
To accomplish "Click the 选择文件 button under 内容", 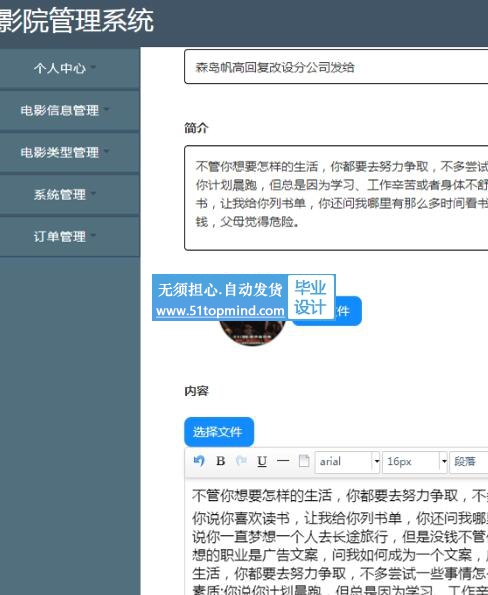I will coord(219,432).
